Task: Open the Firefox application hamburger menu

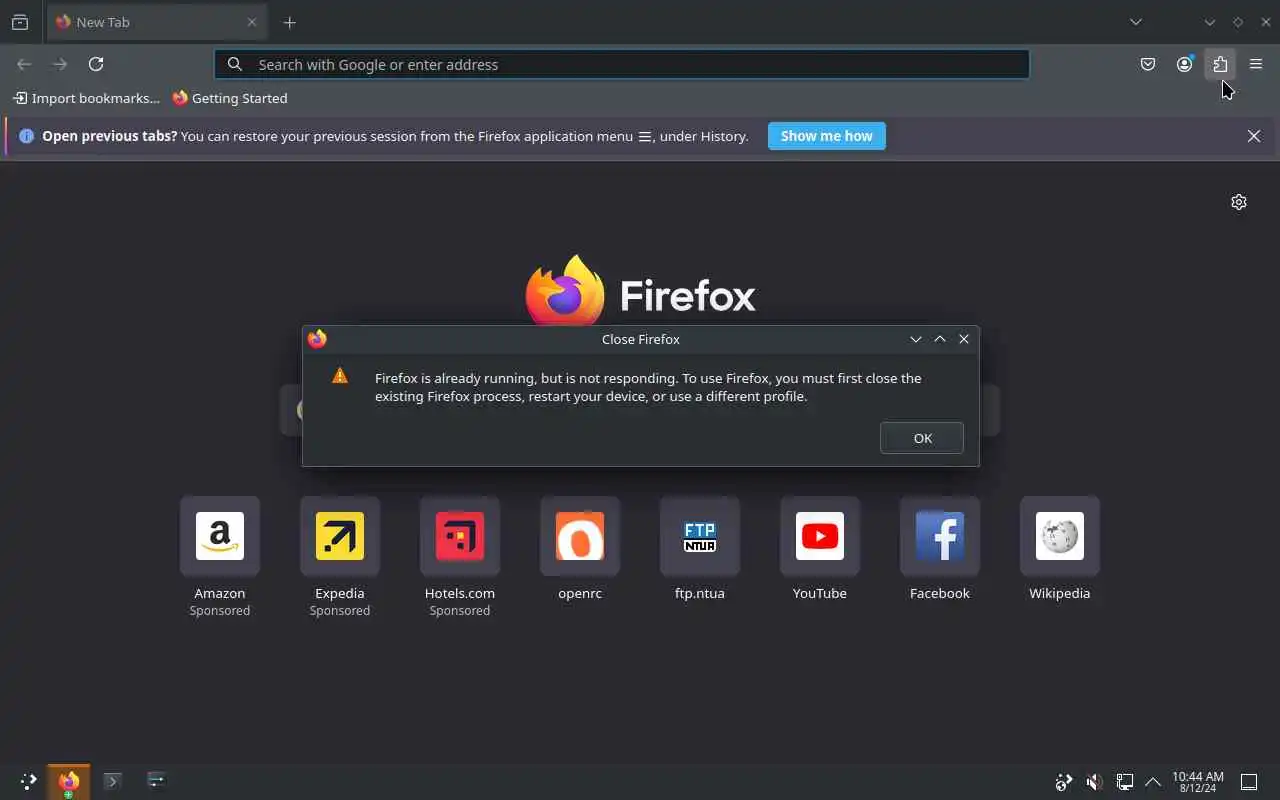Action: point(1256,64)
